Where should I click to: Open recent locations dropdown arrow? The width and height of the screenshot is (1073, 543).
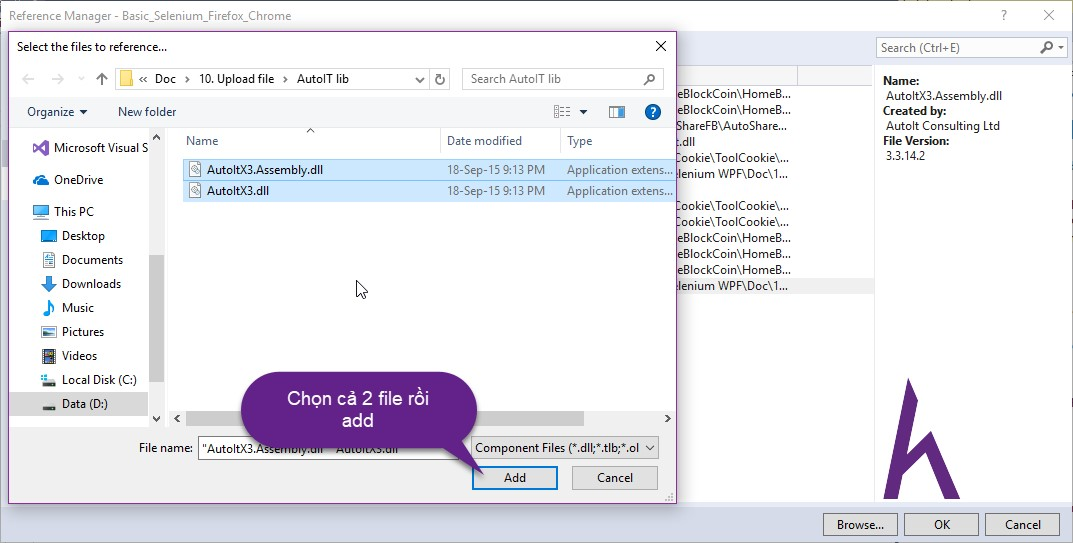(x=81, y=79)
